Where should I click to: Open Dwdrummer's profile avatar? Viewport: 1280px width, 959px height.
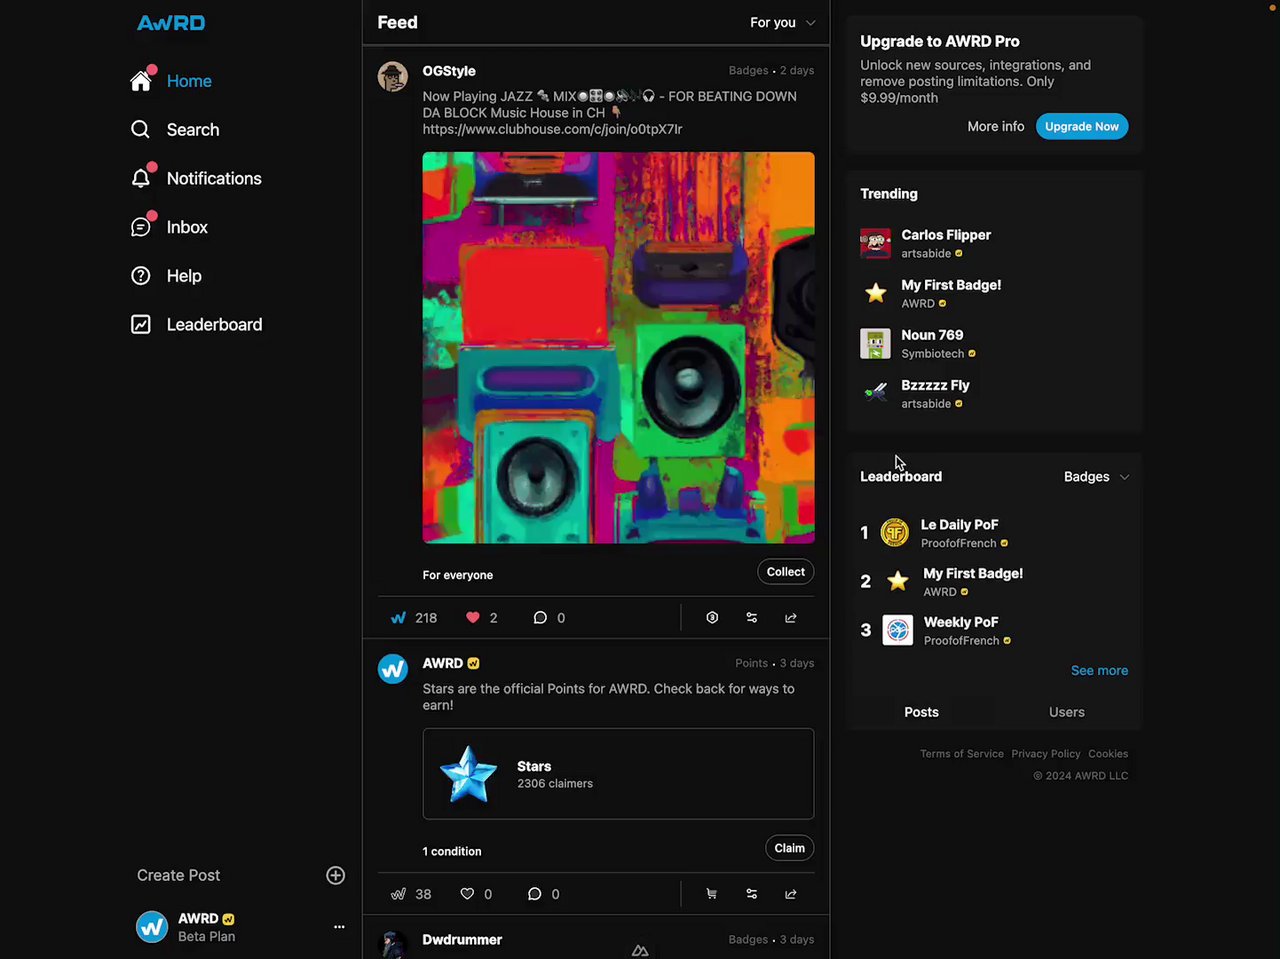click(393, 944)
